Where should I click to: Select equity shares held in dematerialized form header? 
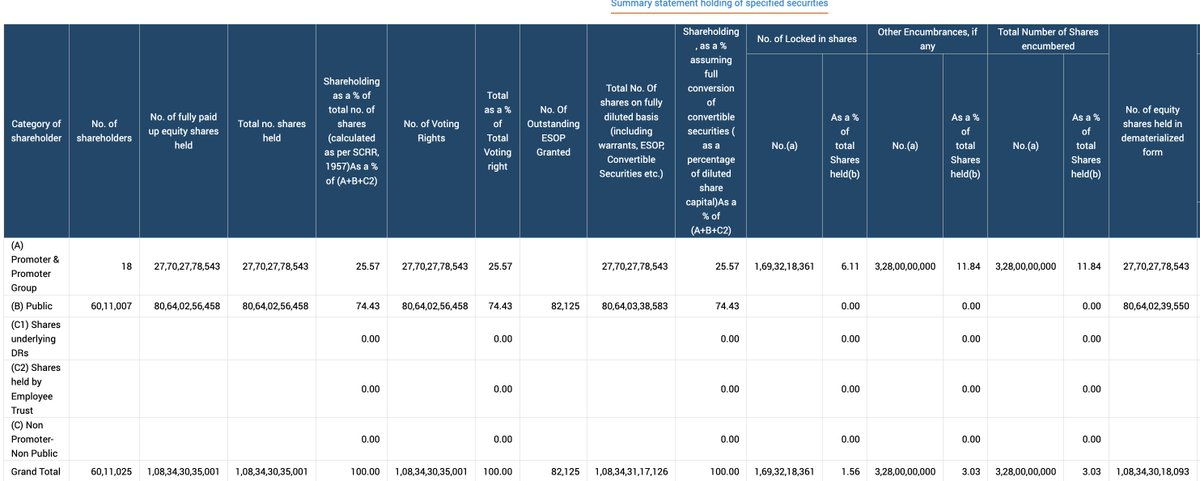(1153, 131)
